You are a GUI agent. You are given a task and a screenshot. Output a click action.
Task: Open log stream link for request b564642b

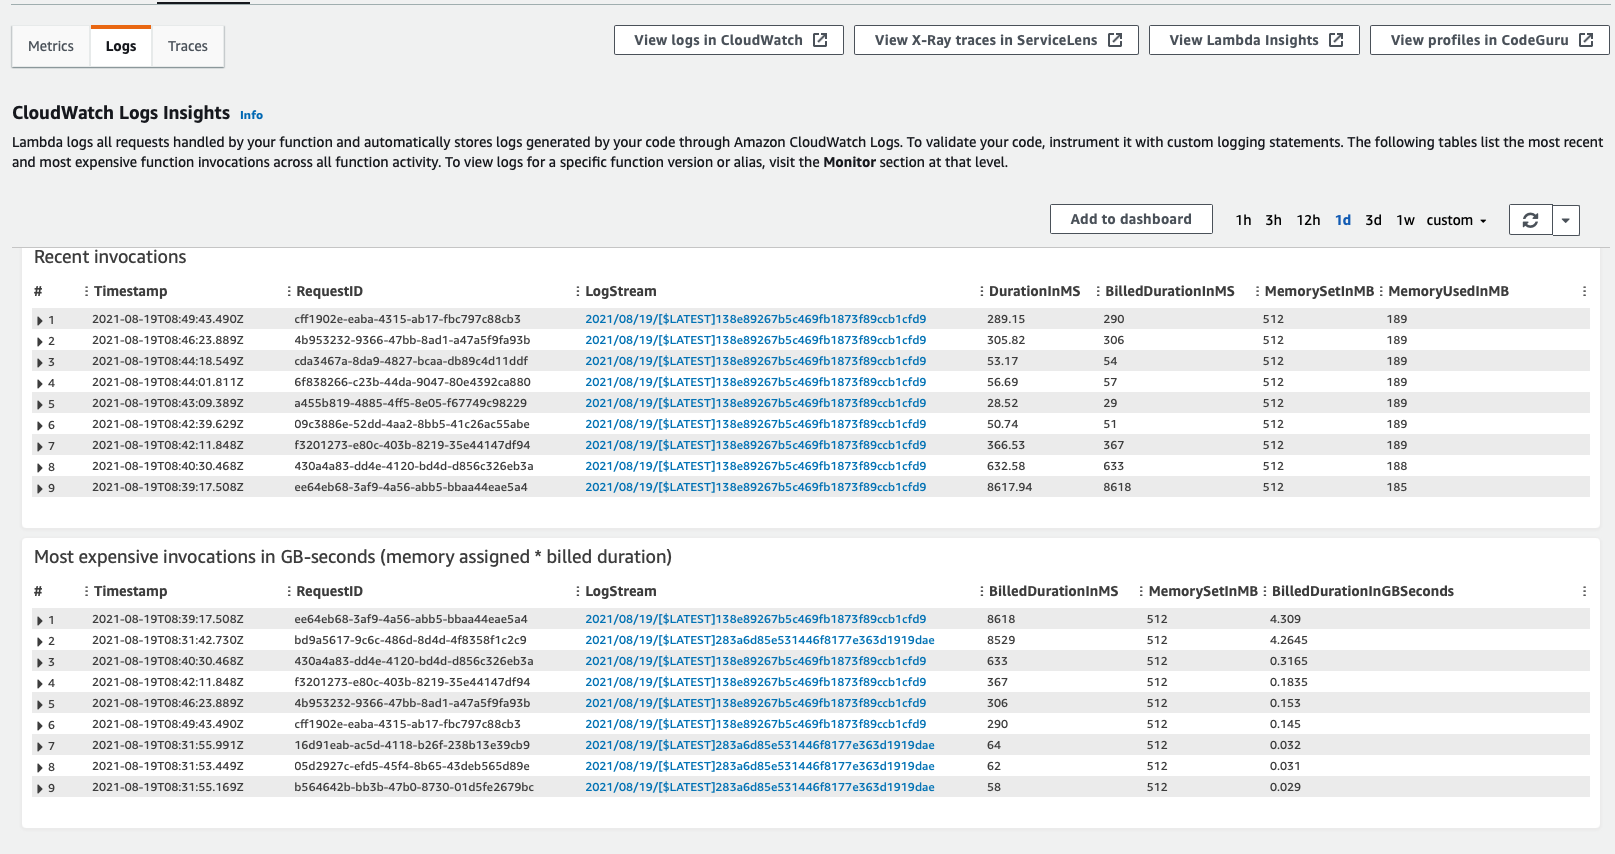tap(760, 787)
